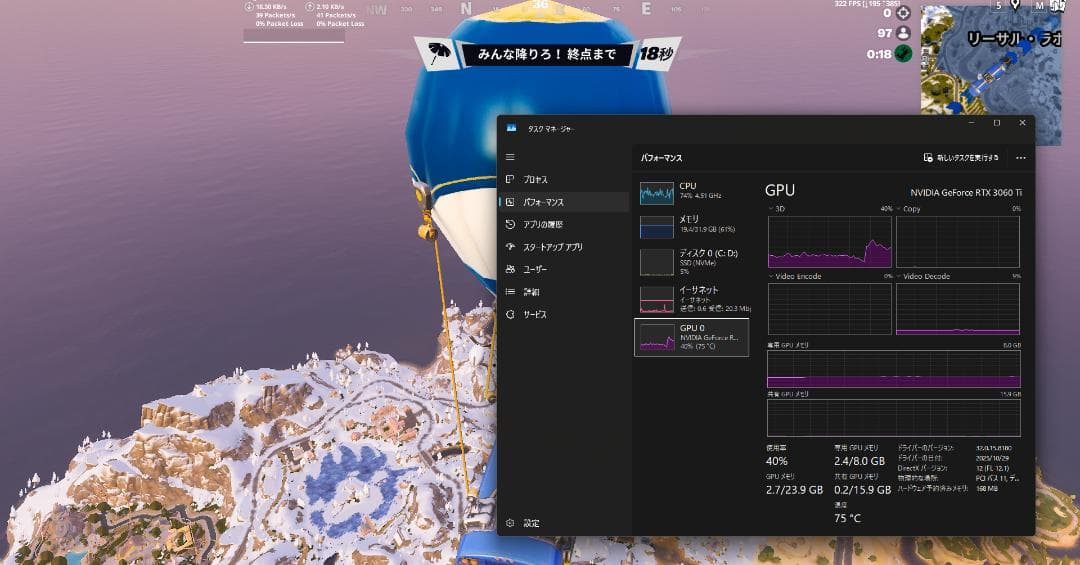Click the パフォーマンス page heading
The image size is (1080, 565).
661,158
